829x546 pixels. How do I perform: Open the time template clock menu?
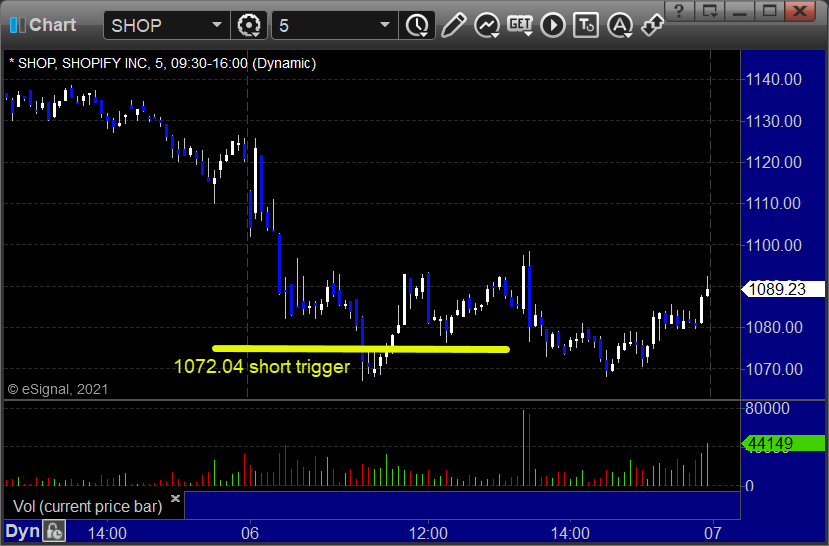417,25
